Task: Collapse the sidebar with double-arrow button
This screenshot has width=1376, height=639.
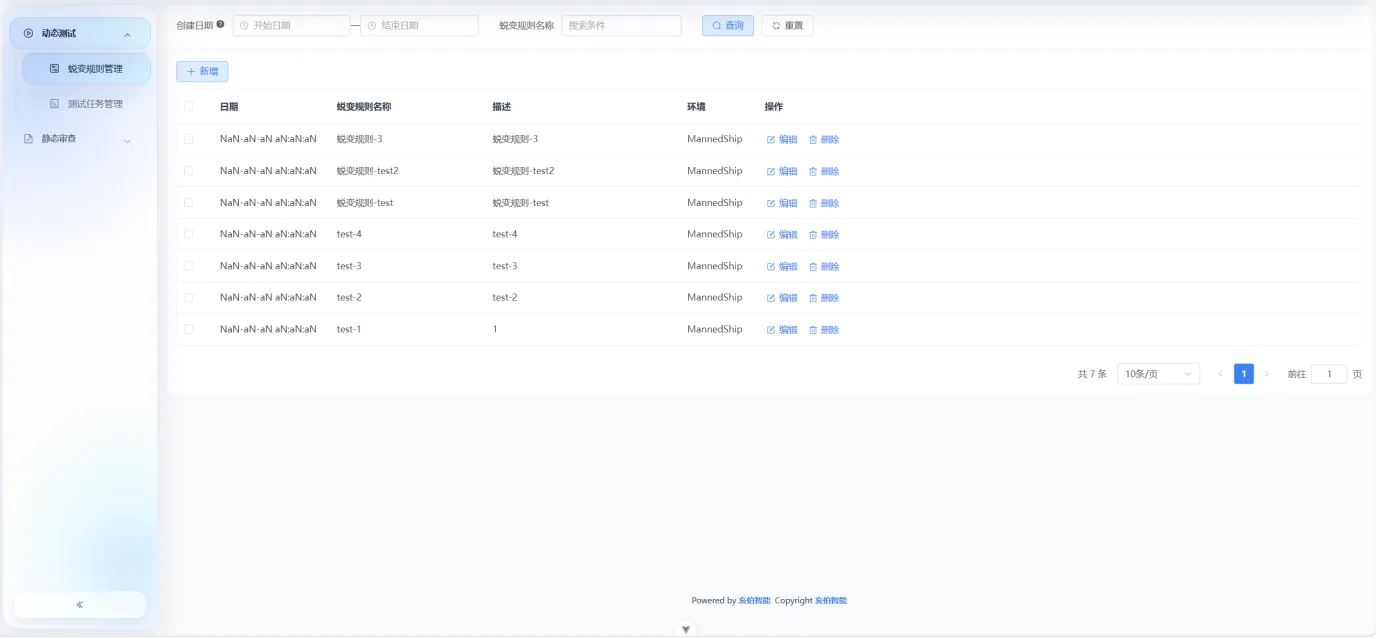Action: (x=80, y=604)
